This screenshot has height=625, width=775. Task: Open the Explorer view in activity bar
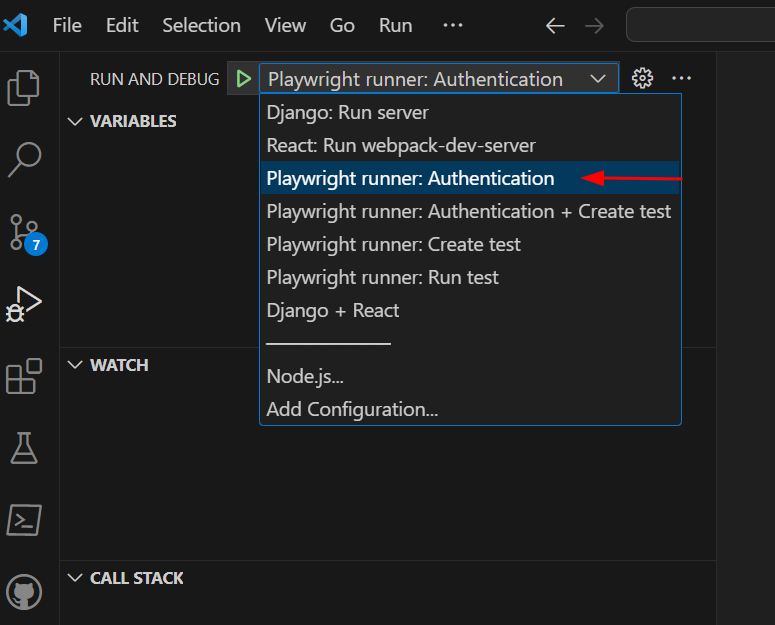click(x=23, y=88)
